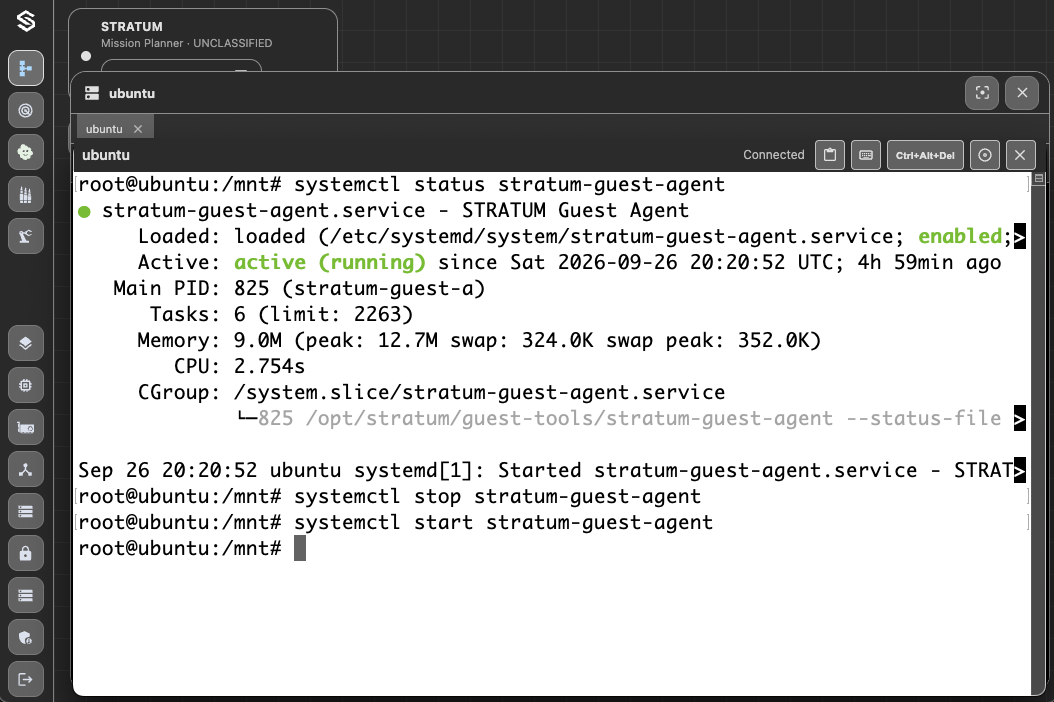The image size is (1054, 702).
Task: Click the server icon beside the ubuntu window title
Action: coord(92,93)
